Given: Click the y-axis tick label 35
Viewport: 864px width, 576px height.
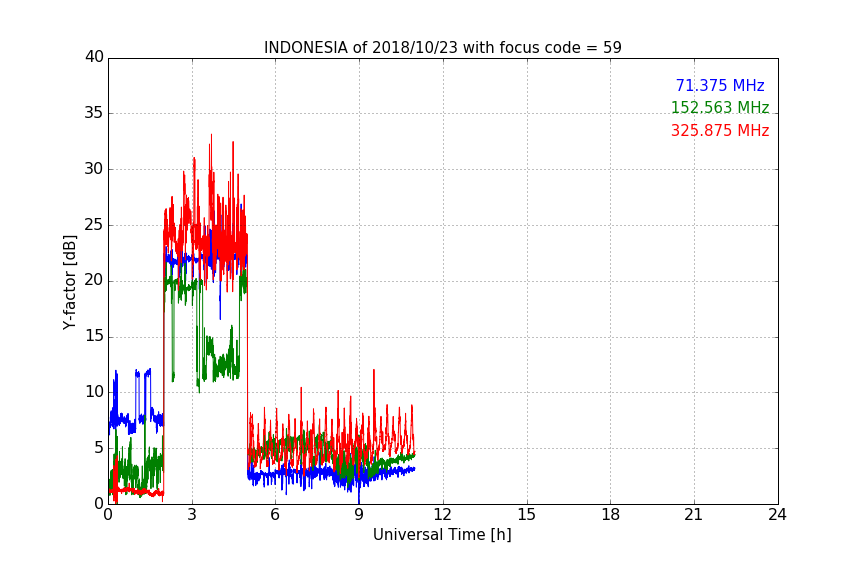Looking at the screenshot, I should (94, 113).
